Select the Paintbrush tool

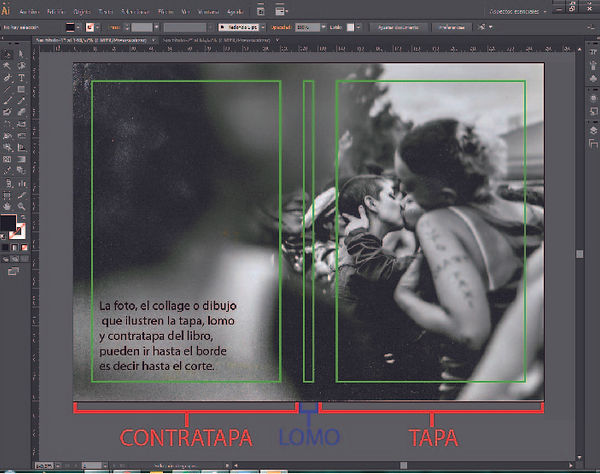[7, 101]
